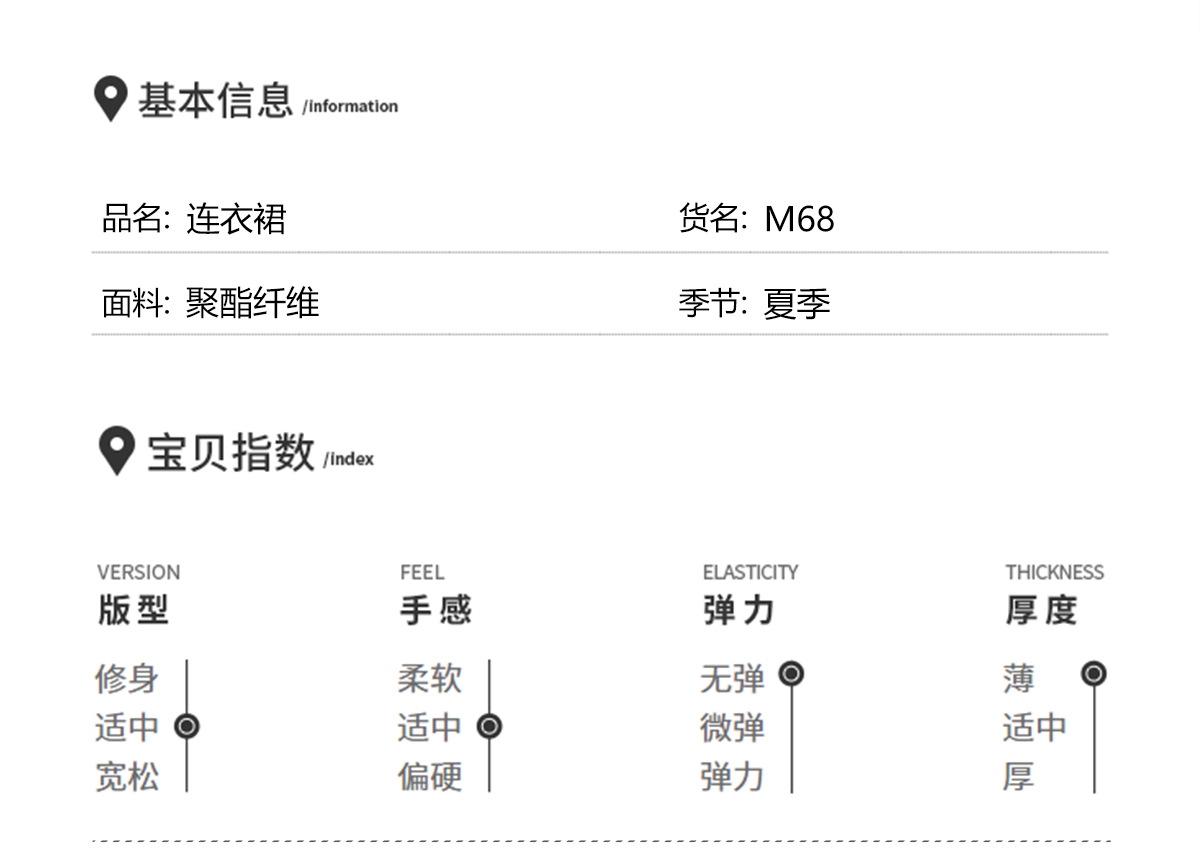The height and width of the screenshot is (861, 1200).
Task: Select the 微弹 elasticity option
Action: click(732, 727)
